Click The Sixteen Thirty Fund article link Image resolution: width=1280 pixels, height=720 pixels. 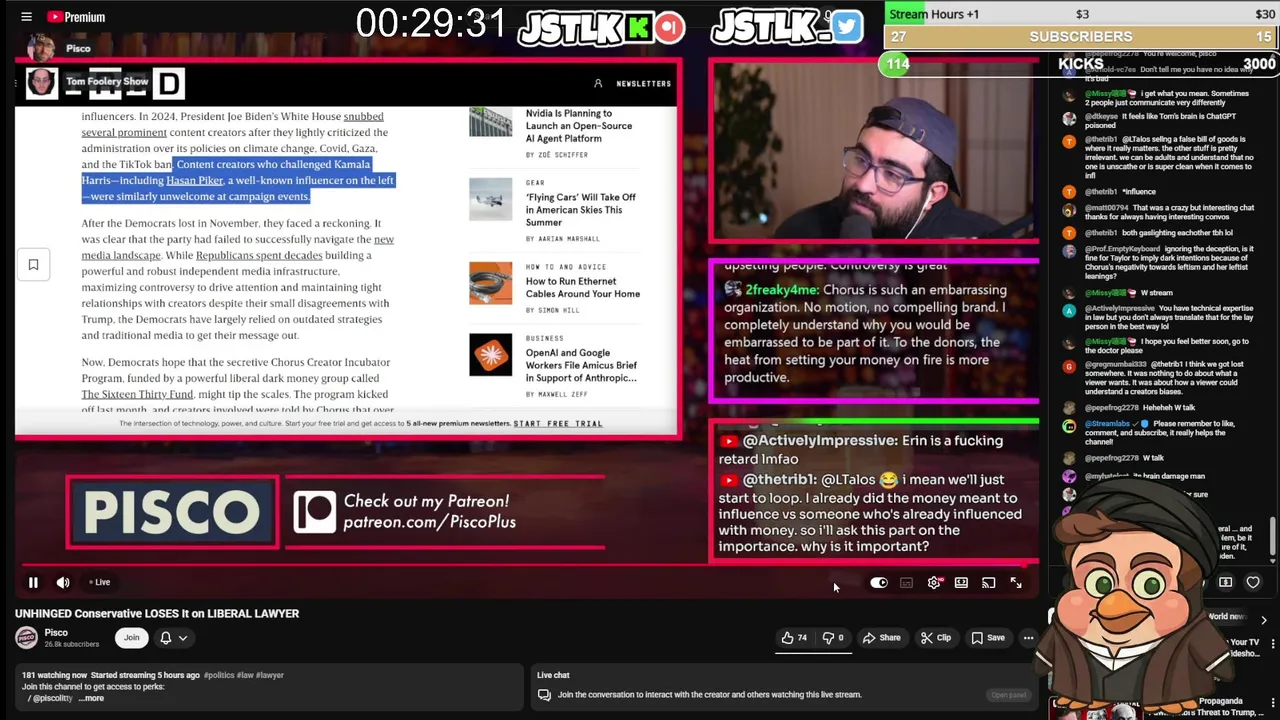137,394
